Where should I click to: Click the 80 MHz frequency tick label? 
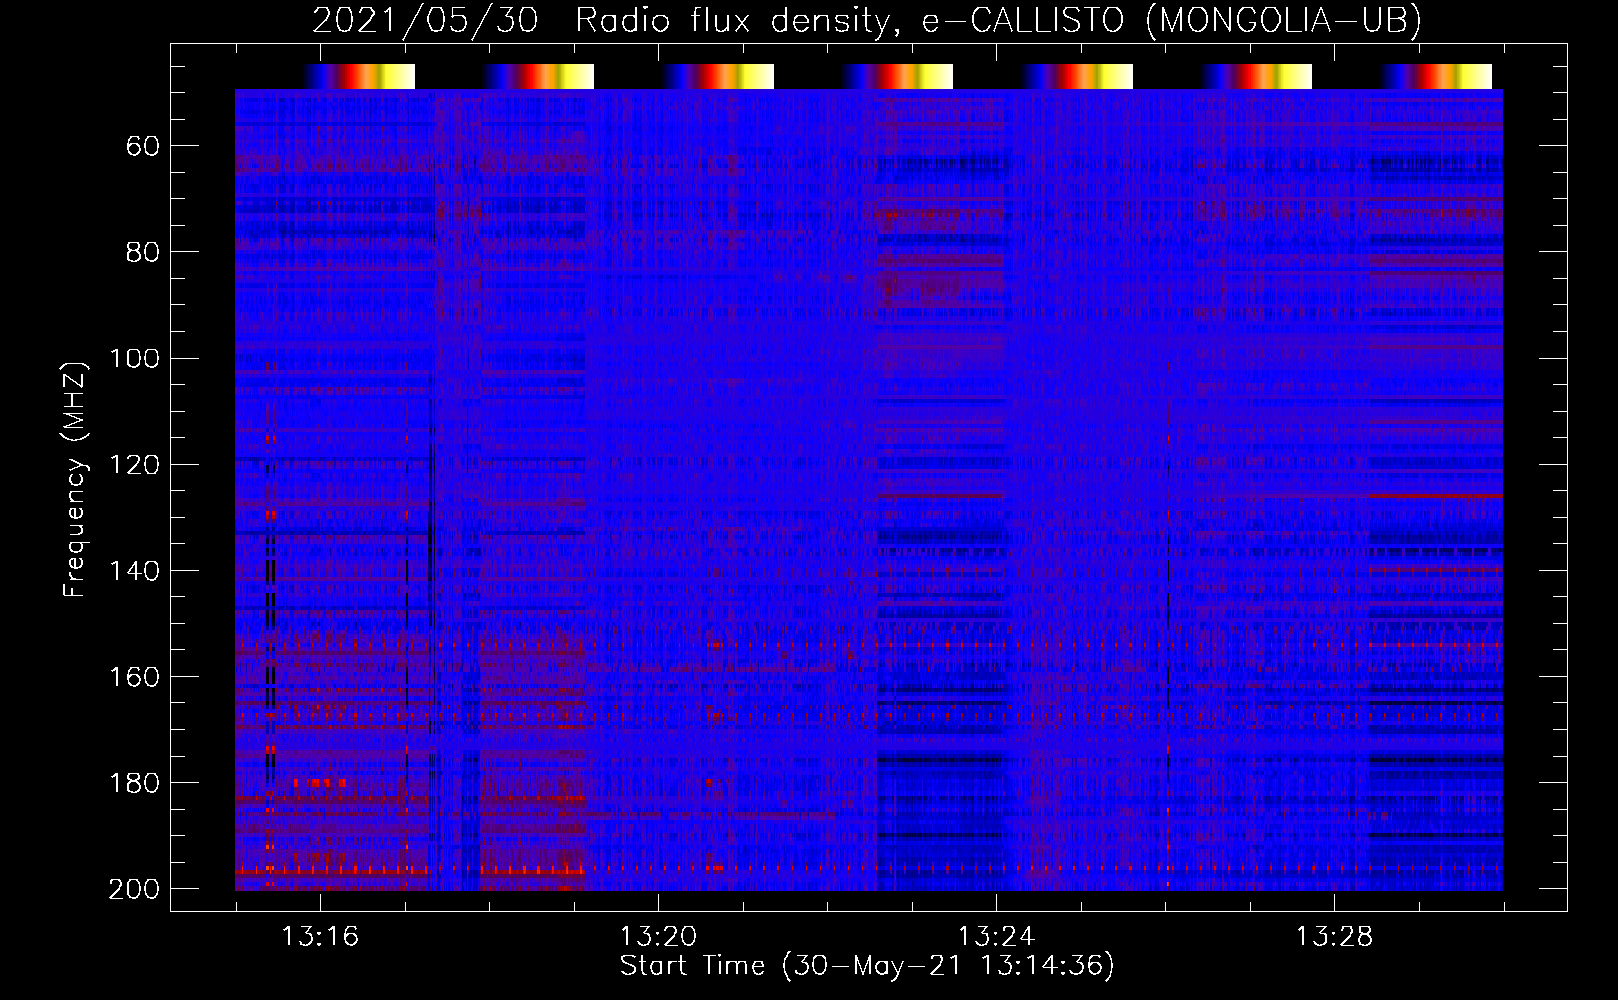(143, 252)
